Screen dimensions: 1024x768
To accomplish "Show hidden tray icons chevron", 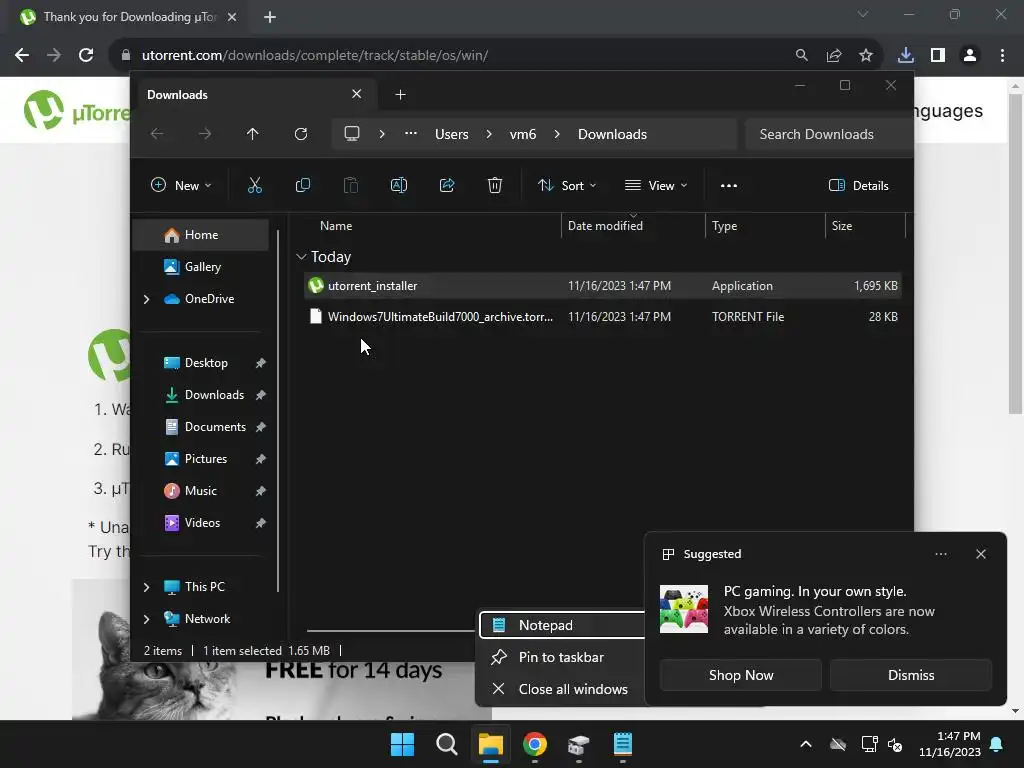I will coord(806,744).
